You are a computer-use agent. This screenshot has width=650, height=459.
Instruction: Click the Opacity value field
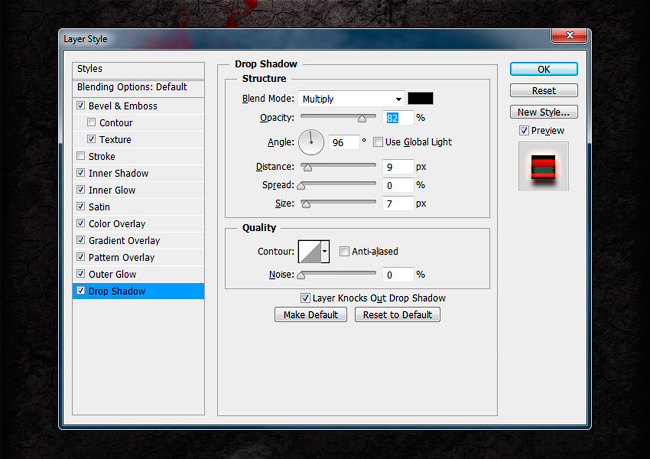398,118
